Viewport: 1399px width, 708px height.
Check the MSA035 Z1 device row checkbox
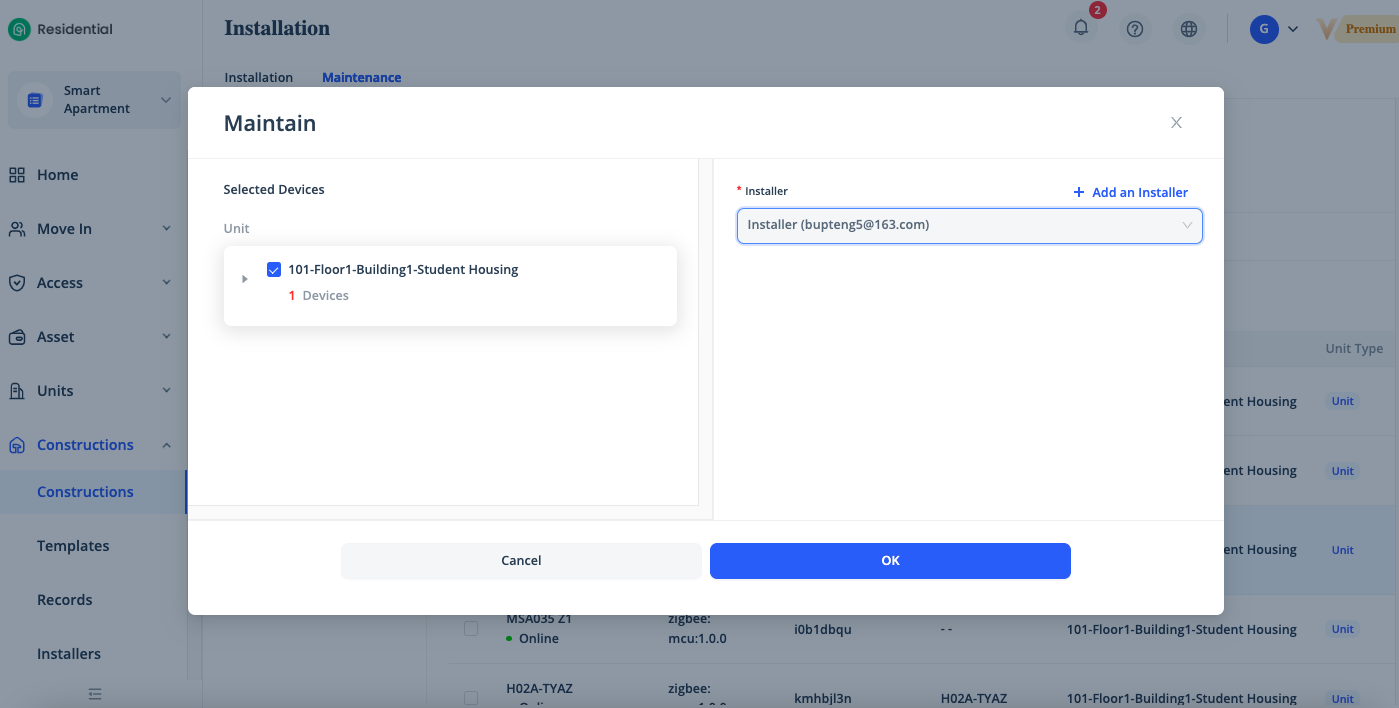pos(471,629)
